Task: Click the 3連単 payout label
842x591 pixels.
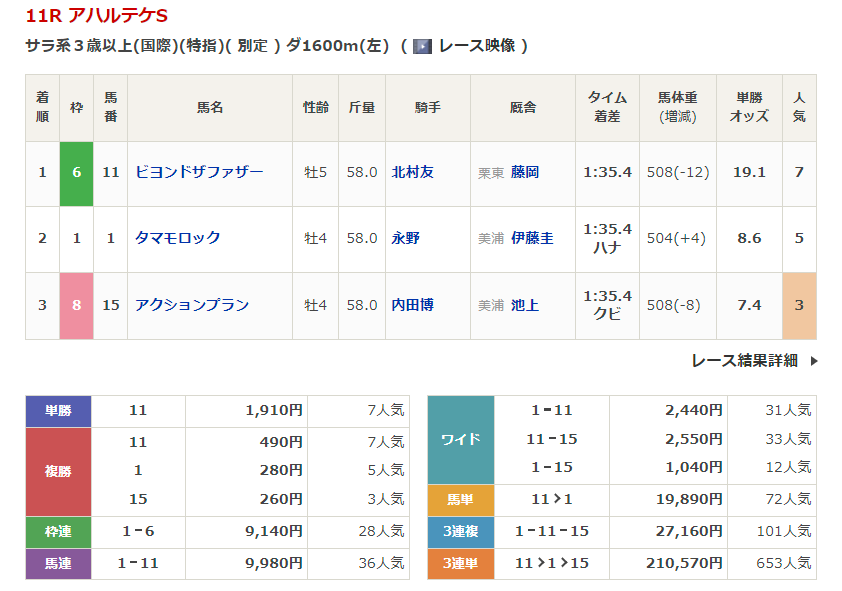Action: (460, 564)
